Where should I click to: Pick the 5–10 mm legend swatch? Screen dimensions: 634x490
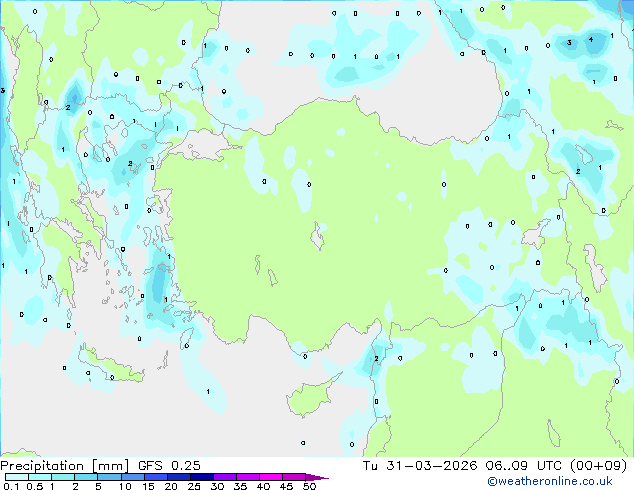point(109,477)
